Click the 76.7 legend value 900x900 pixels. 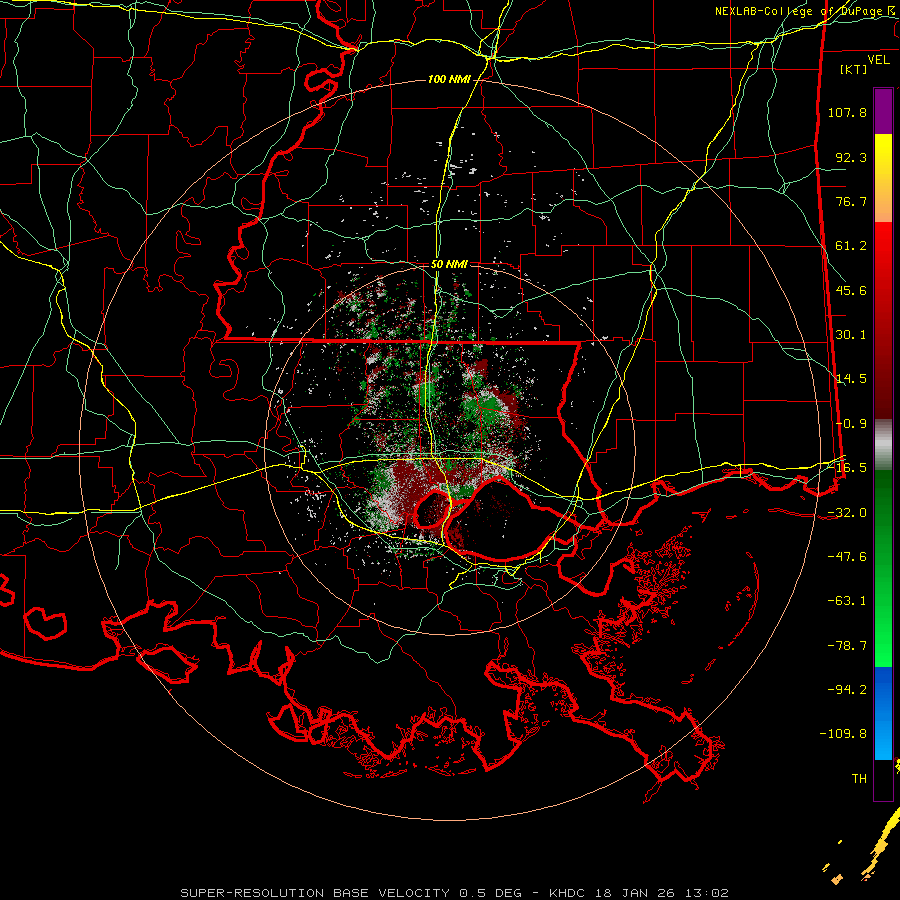[851, 201]
